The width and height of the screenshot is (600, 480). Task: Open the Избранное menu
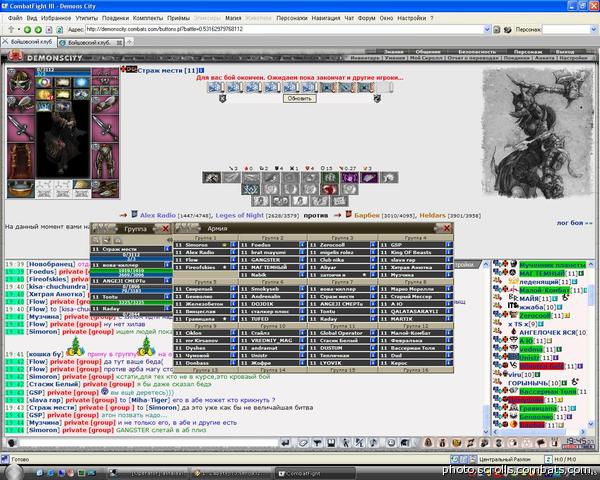56,18
